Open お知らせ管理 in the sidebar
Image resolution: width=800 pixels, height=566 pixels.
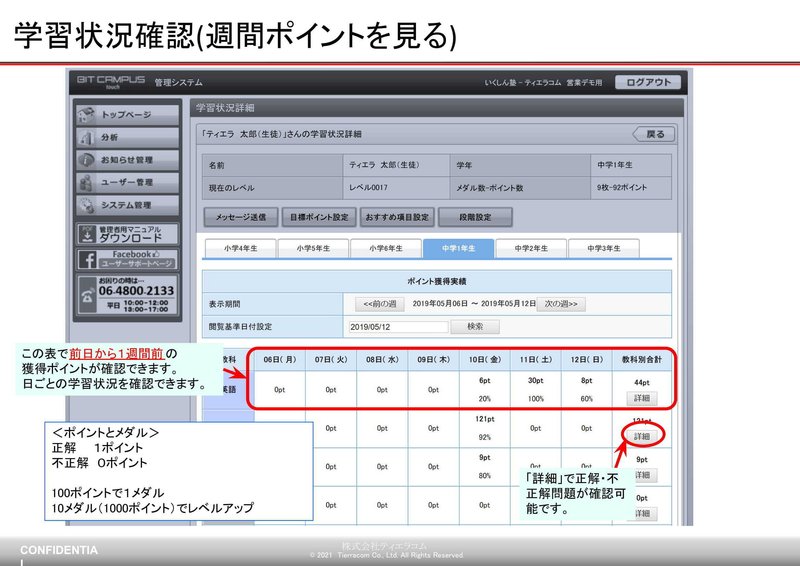128,160
